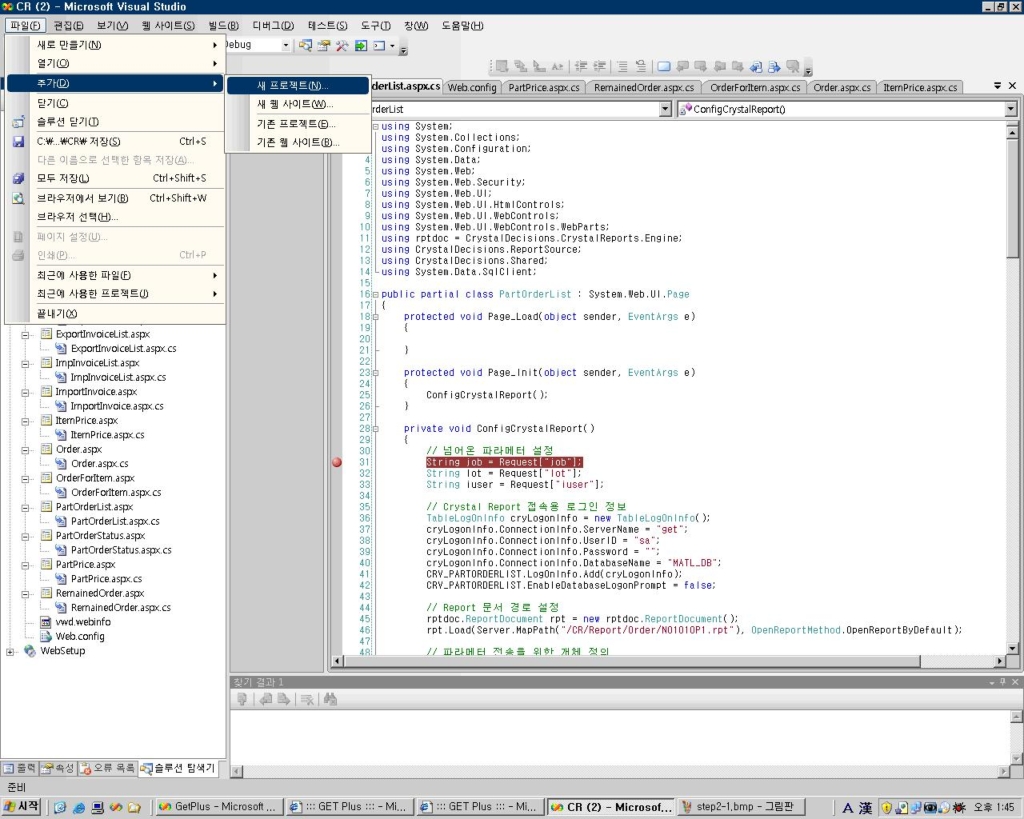Collapse the ConfigCrystalReport method at line 28

point(376,429)
